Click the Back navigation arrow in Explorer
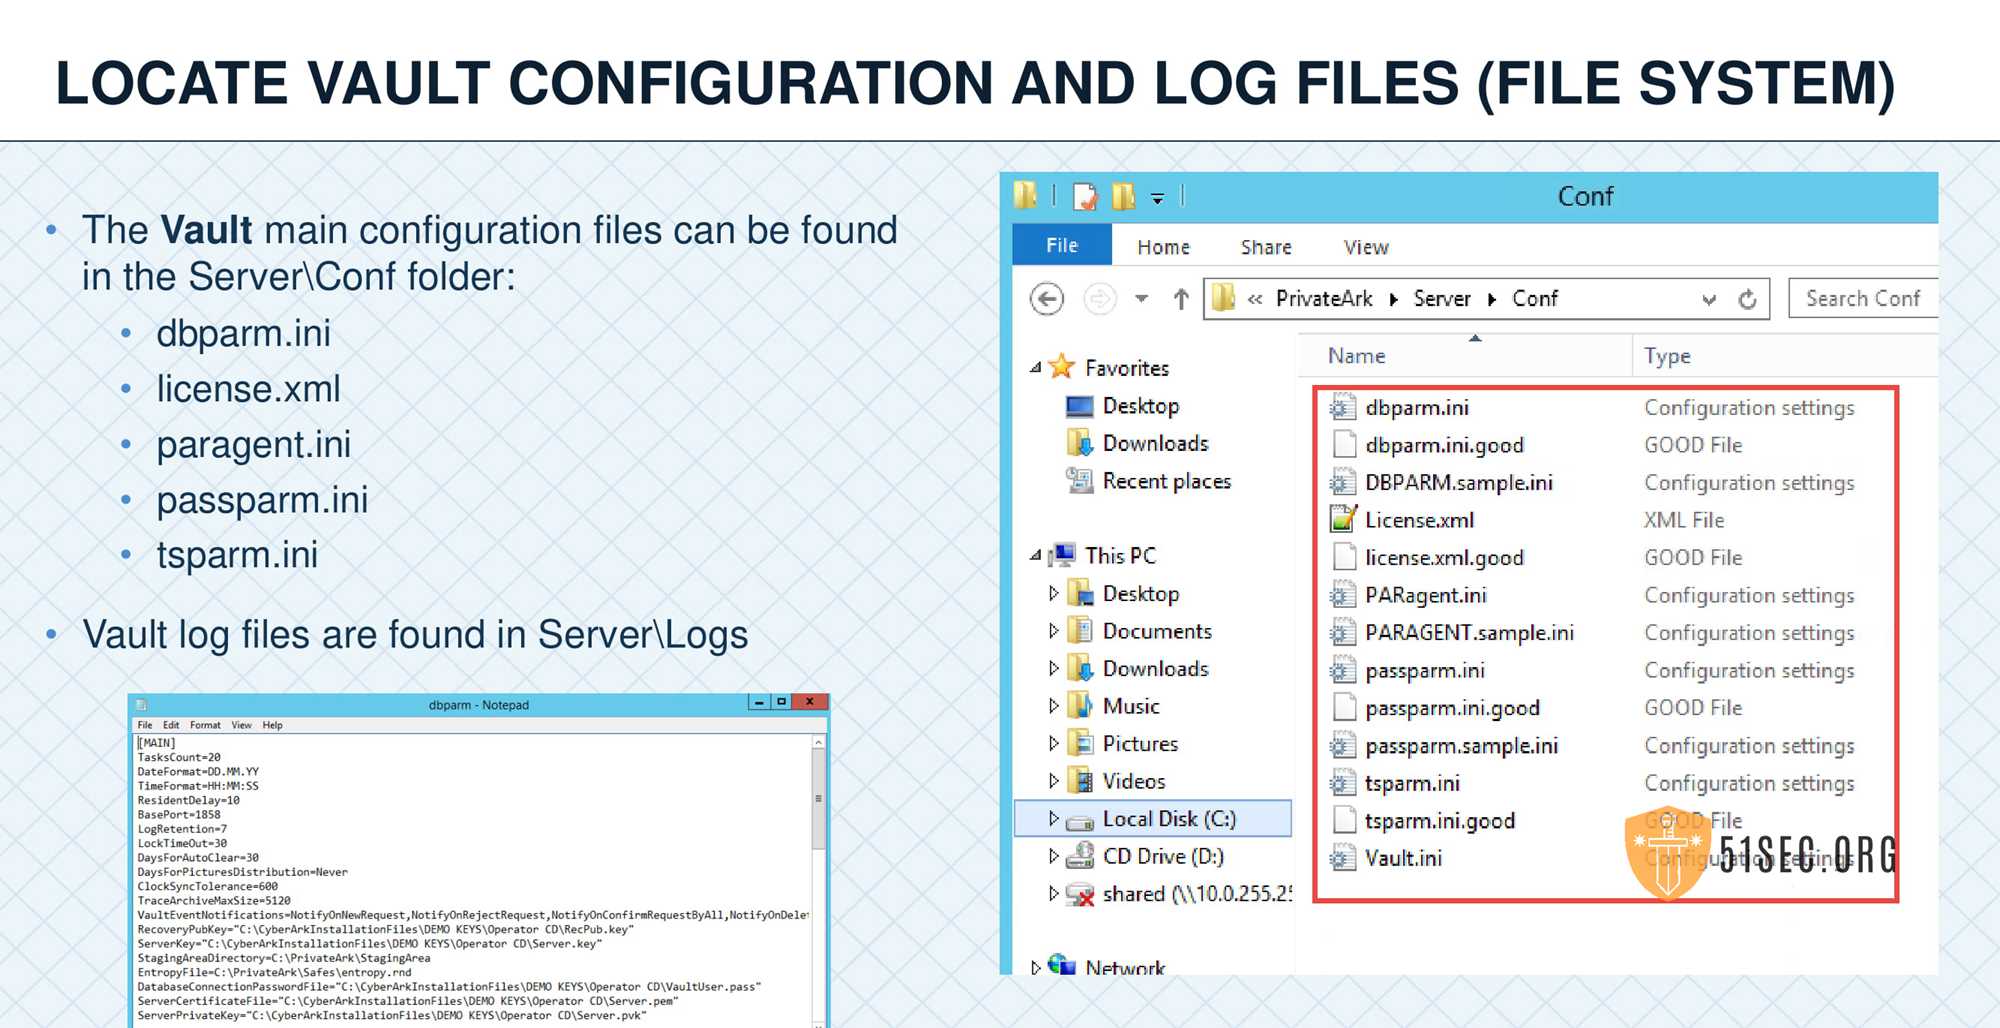Screen dimensions: 2000x1028 (x=1046, y=299)
